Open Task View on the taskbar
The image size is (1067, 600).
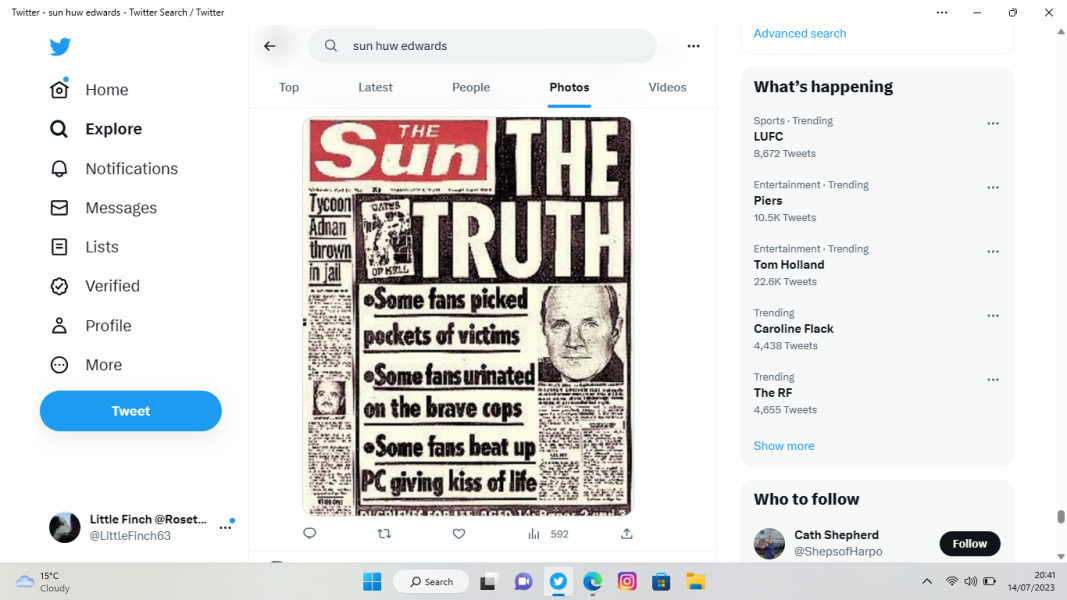pos(488,582)
